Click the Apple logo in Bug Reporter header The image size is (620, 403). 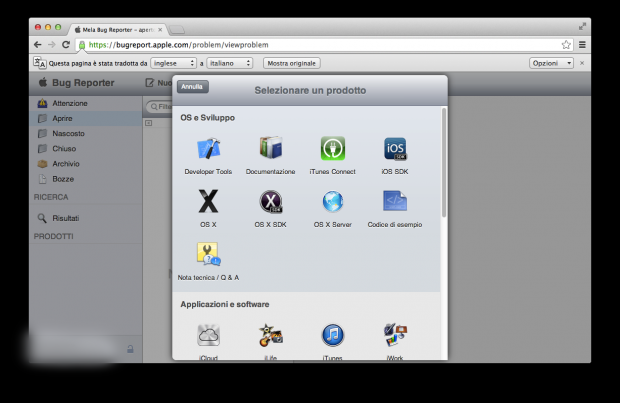pyautogui.click(x=43, y=82)
